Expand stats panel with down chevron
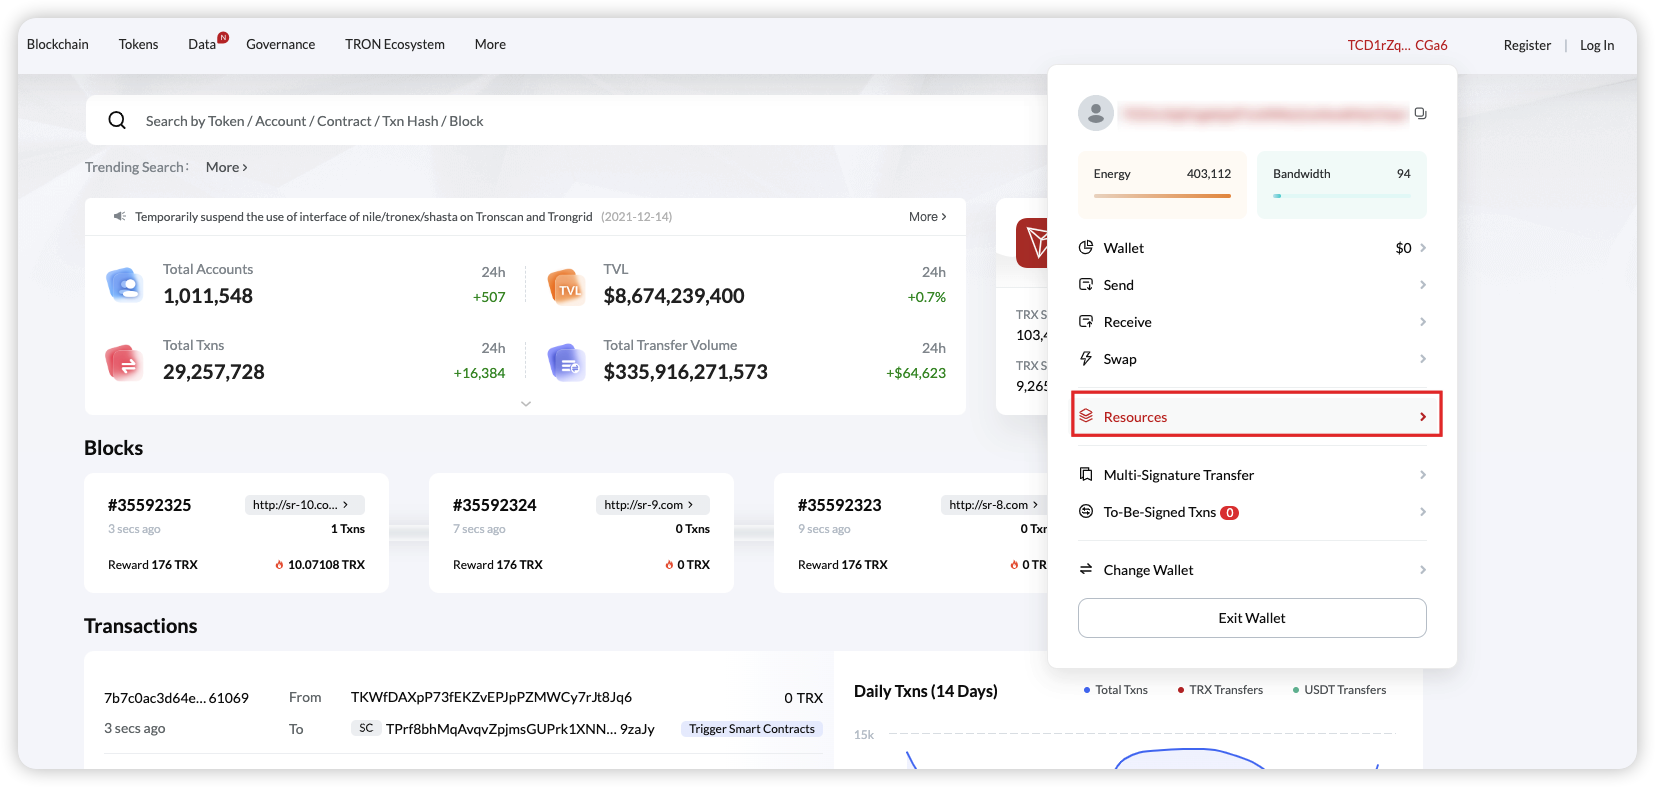The height and width of the screenshot is (787, 1655). tap(525, 404)
